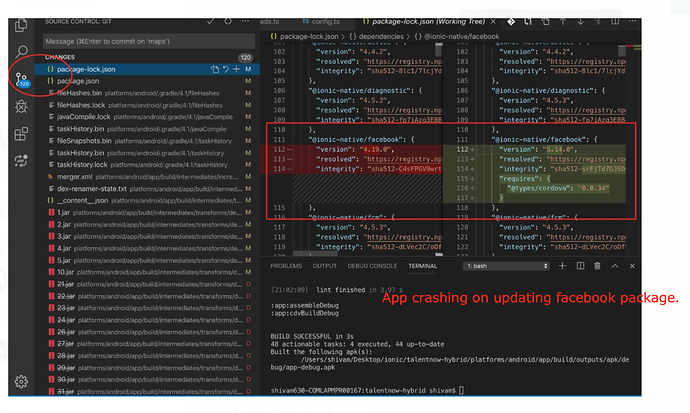Open taskHistory.lock in changes list

pos(147,164)
